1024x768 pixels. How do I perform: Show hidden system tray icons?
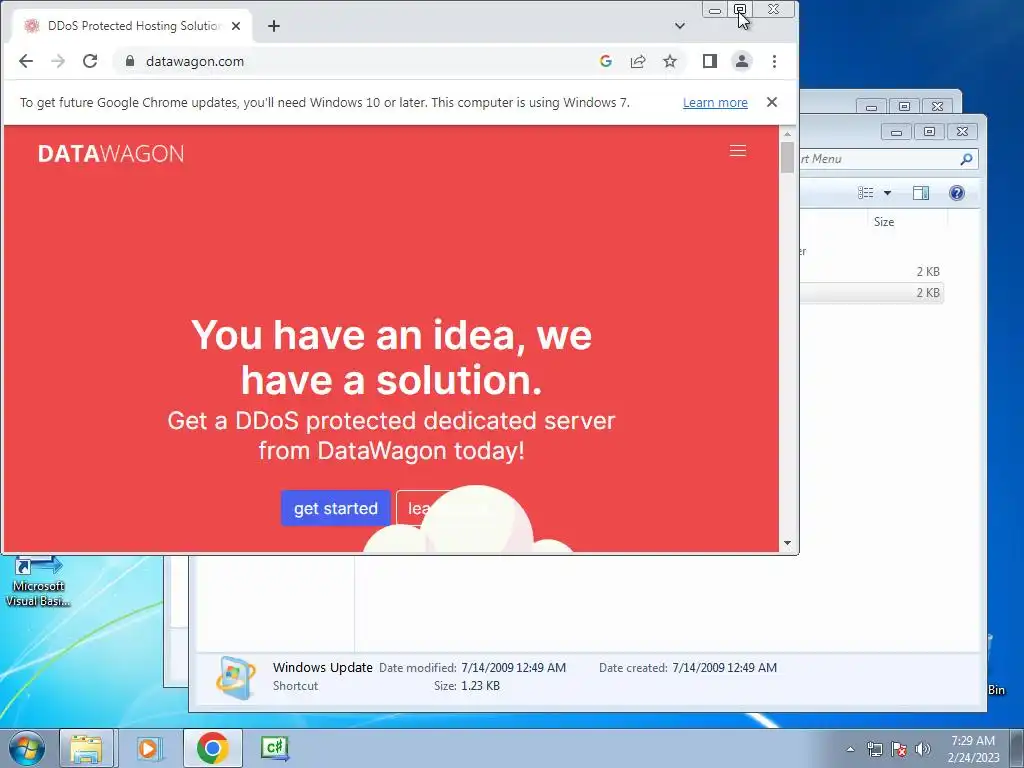point(850,749)
